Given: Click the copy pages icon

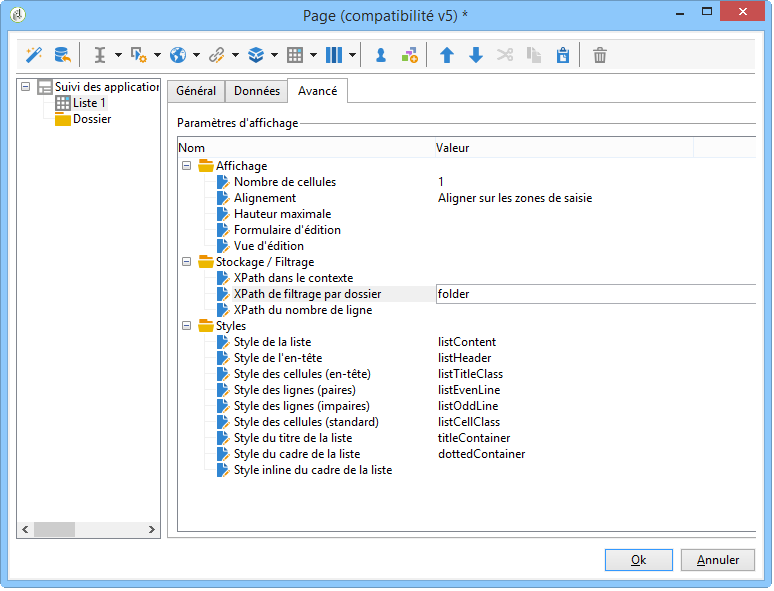Looking at the screenshot, I should [x=534, y=55].
